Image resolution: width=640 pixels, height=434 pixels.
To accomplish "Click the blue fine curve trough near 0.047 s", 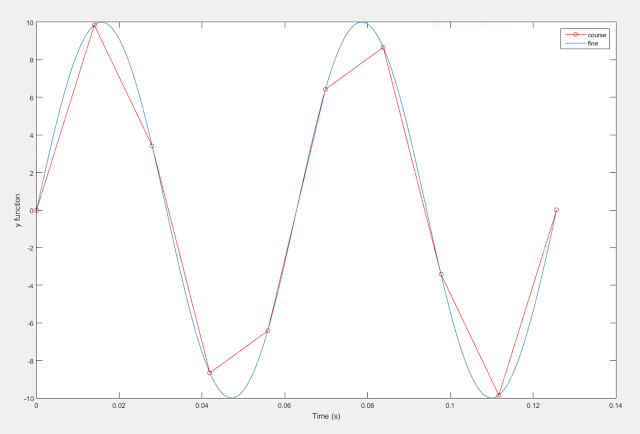I will pos(232,398).
